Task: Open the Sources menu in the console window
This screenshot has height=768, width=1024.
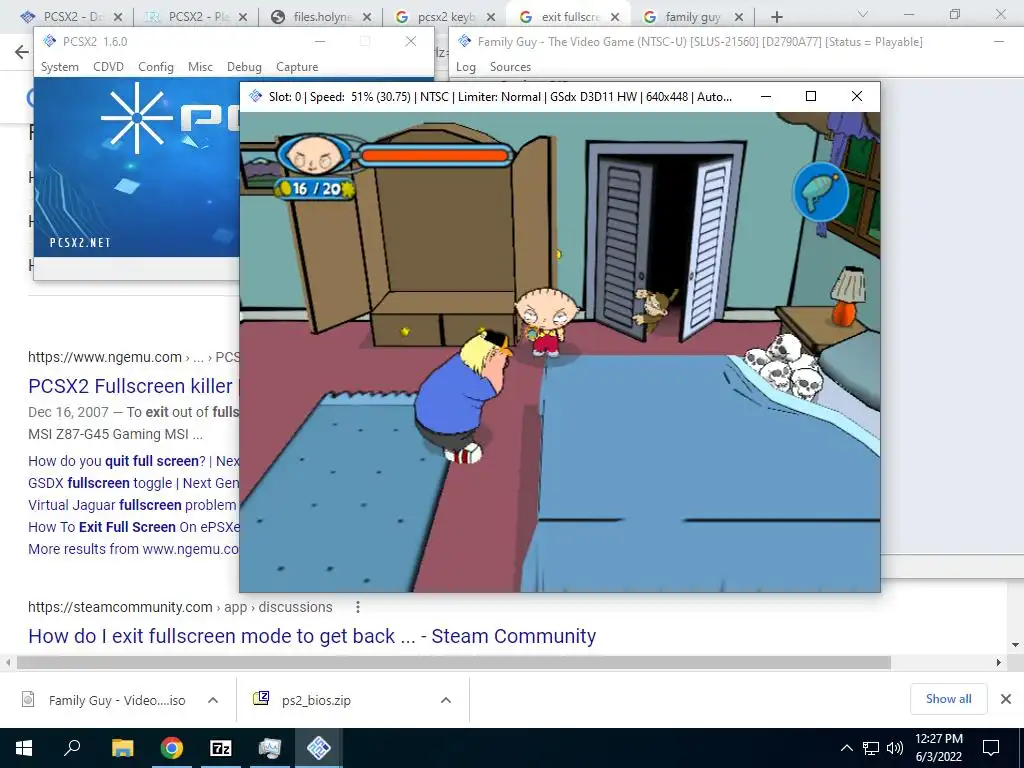Action: (x=510, y=67)
